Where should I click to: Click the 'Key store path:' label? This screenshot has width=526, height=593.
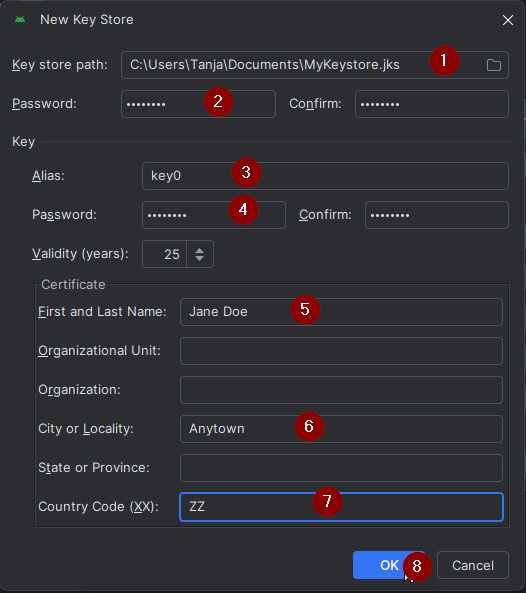coord(60,65)
